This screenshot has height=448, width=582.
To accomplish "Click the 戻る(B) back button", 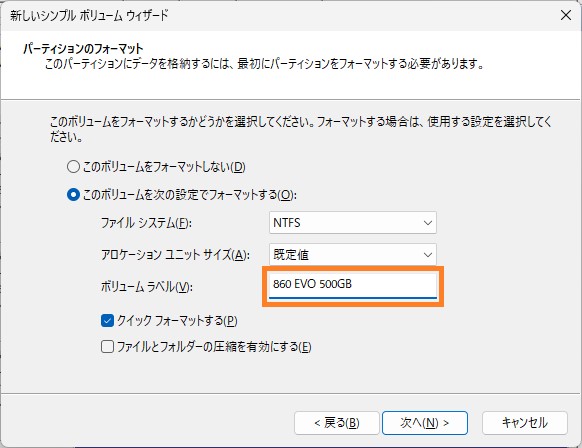I will point(337,423).
